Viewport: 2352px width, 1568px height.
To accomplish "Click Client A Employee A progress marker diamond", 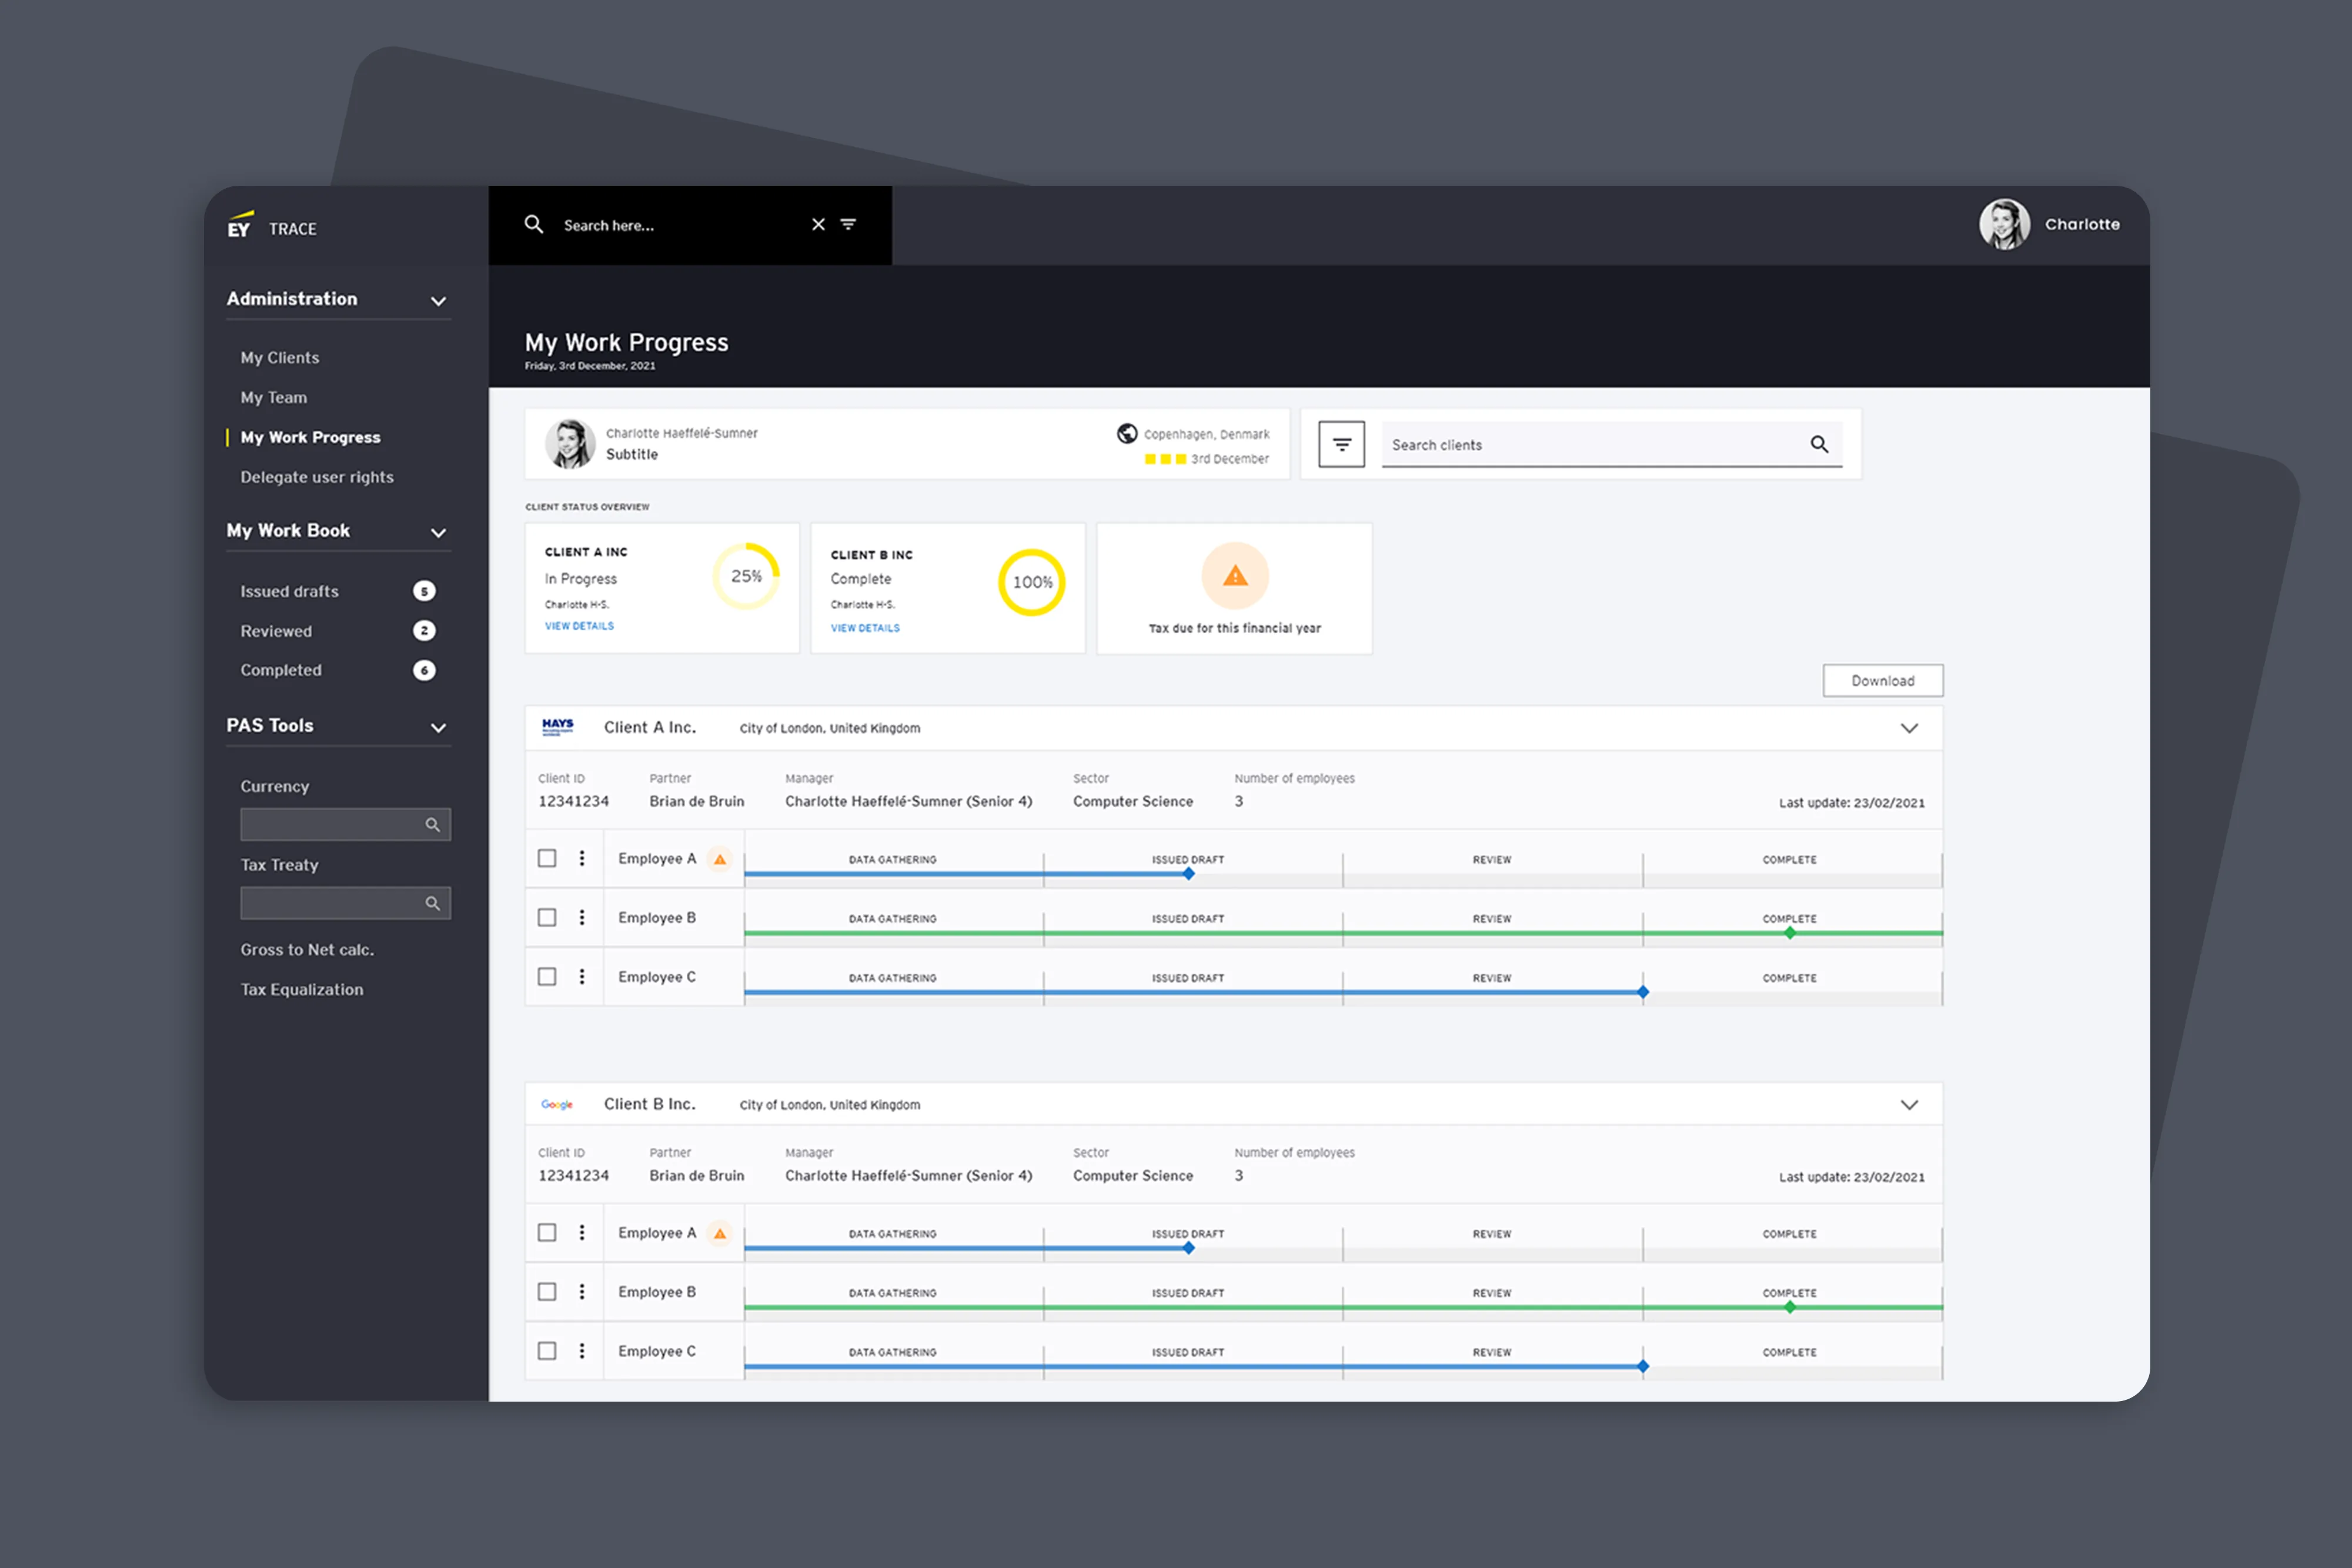I will pyautogui.click(x=1188, y=874).
